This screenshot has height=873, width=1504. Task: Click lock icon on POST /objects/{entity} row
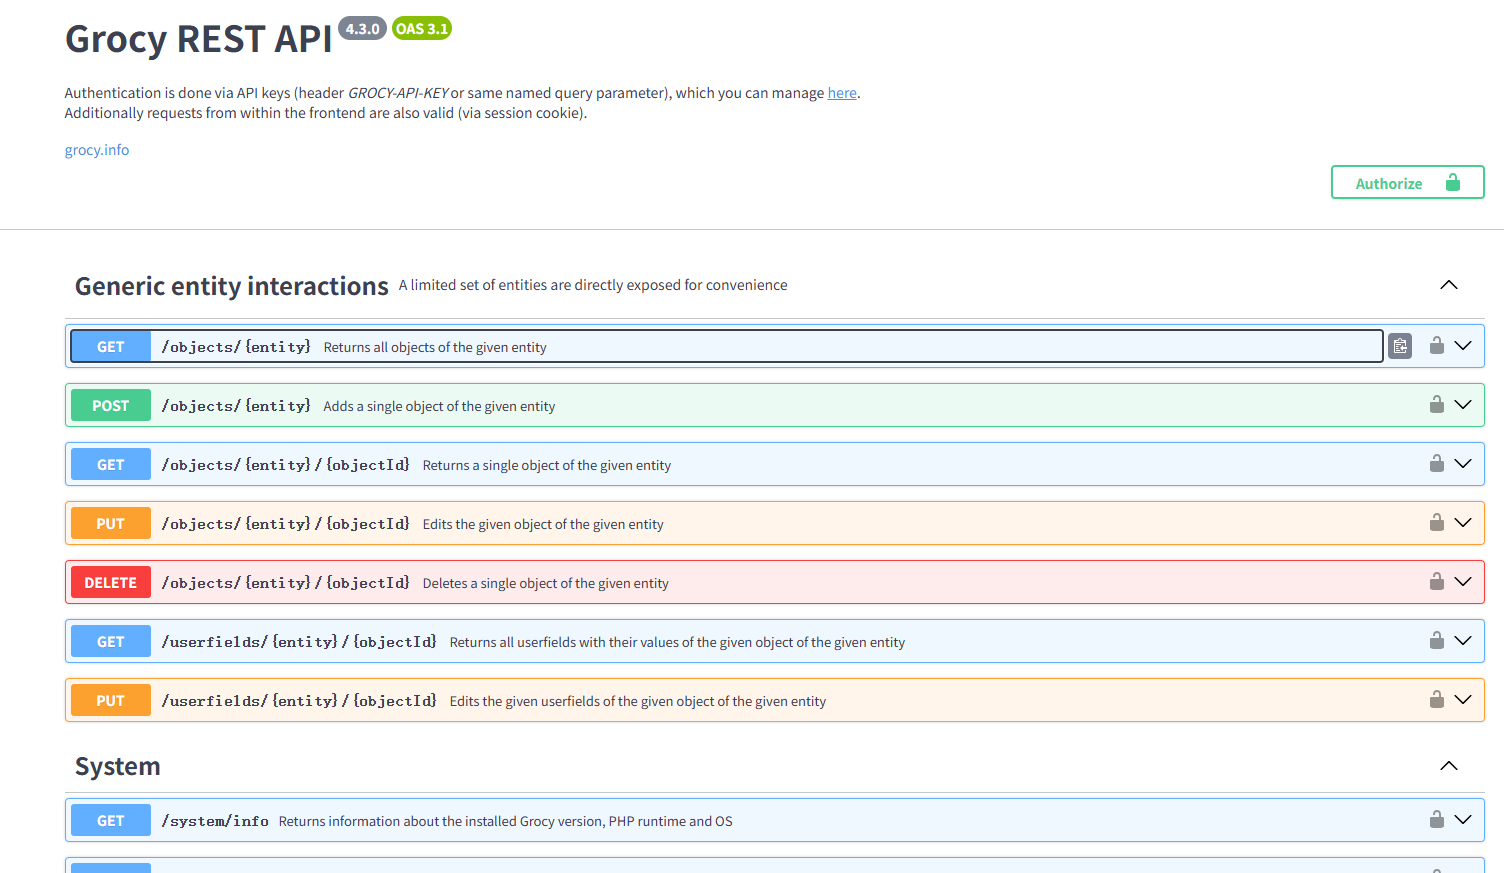[x=1437, y=404]
